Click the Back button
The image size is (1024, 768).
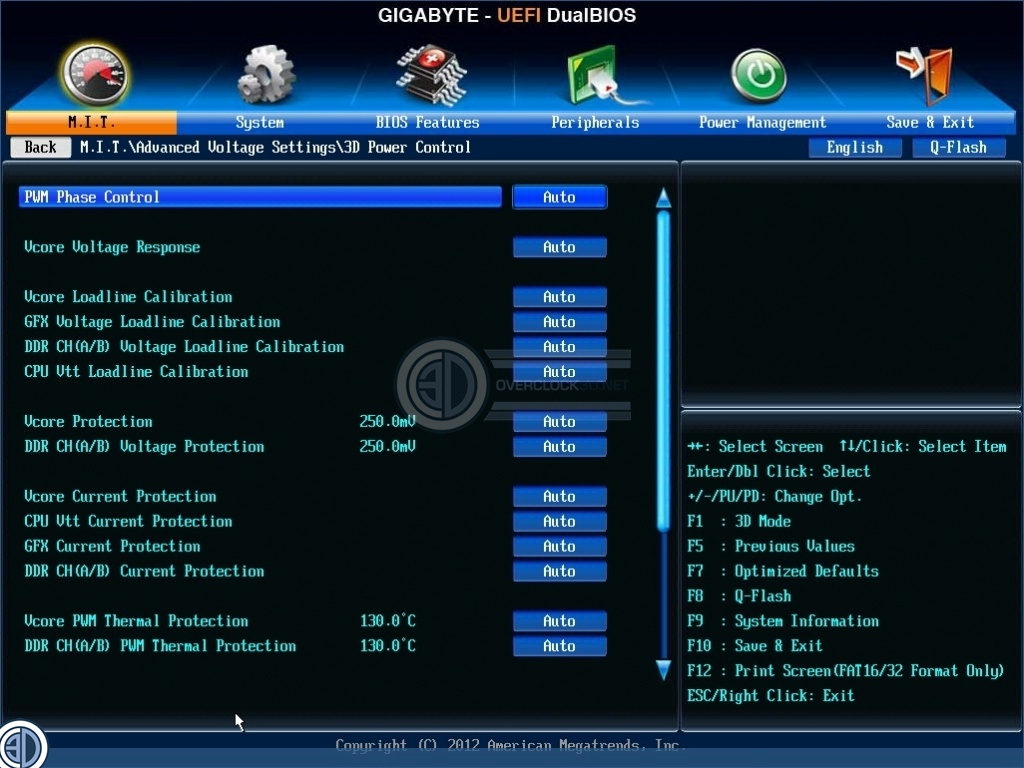pos(40,147)
